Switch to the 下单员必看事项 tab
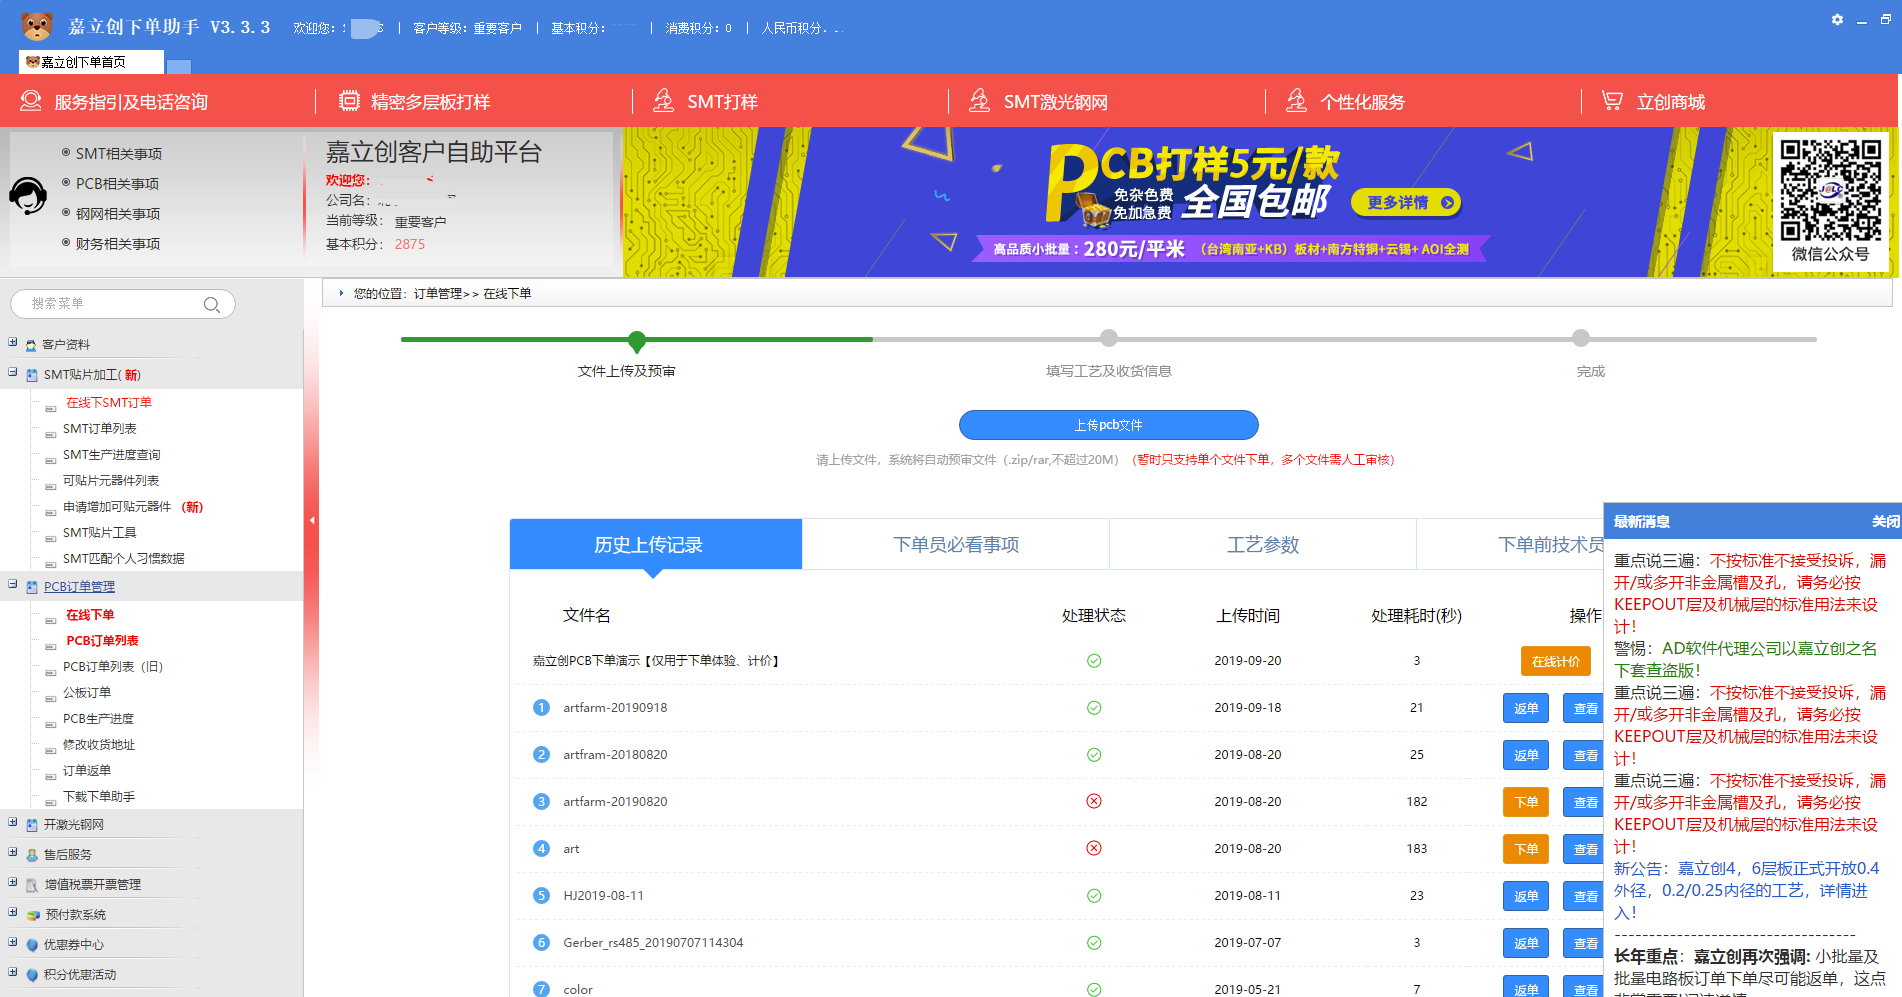Screen dimensions: 1902x997 pyautogui.click(x=956, y=544)
